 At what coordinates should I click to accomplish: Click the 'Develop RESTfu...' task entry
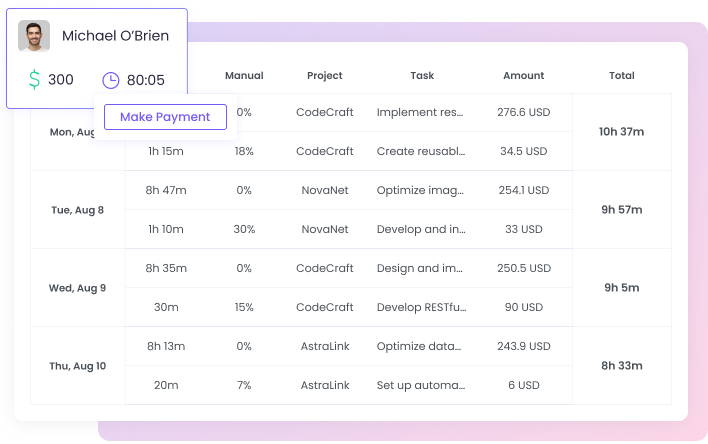pyautogui.click(x=421, y=307)
